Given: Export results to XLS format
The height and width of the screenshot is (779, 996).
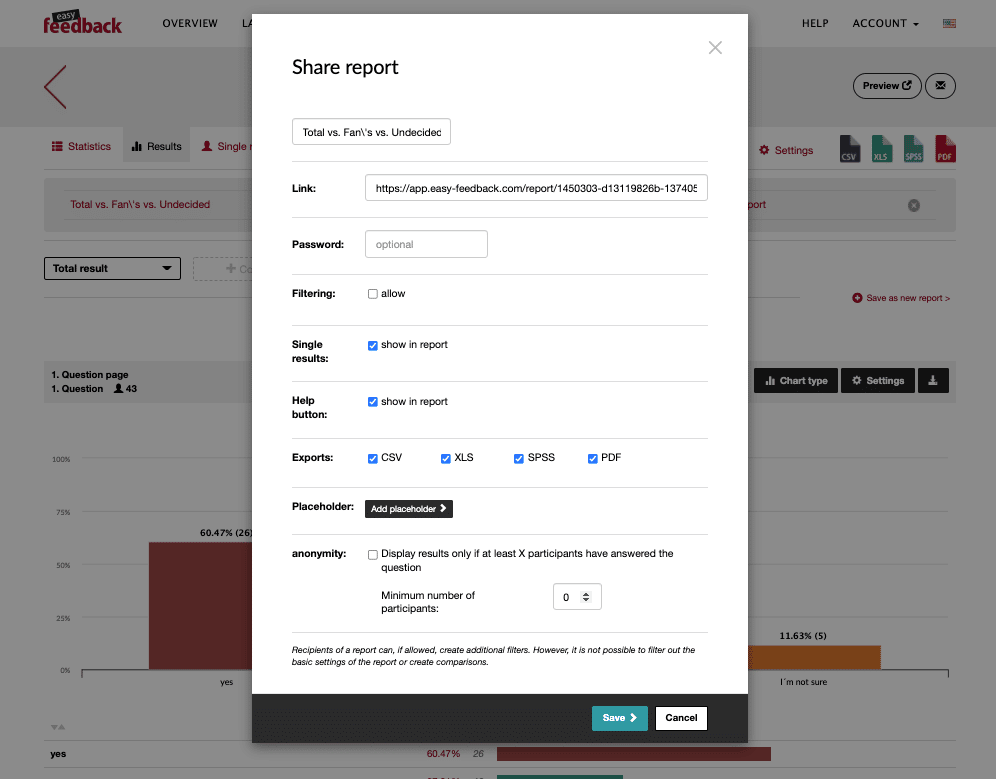Looking at the screenshot, I should [x=881, y=150].
